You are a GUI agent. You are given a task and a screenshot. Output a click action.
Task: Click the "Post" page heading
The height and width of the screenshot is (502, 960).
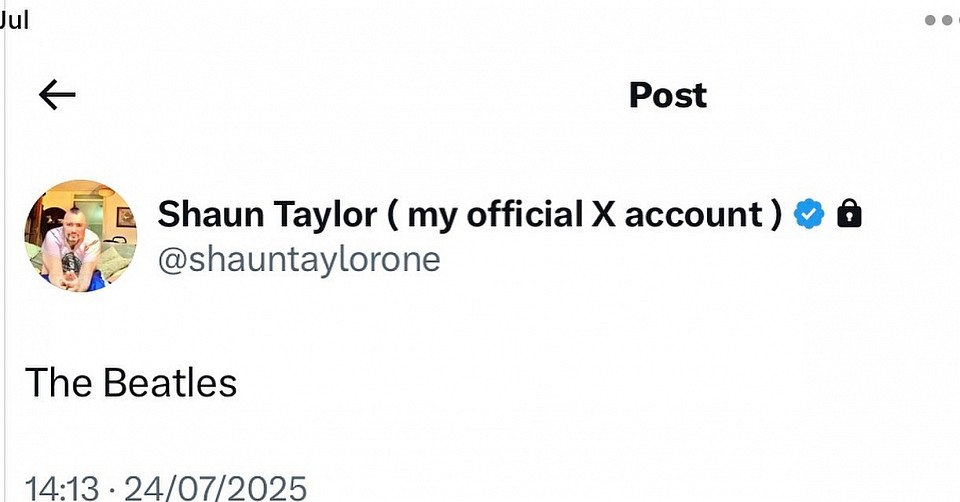(x=667, y=95)
